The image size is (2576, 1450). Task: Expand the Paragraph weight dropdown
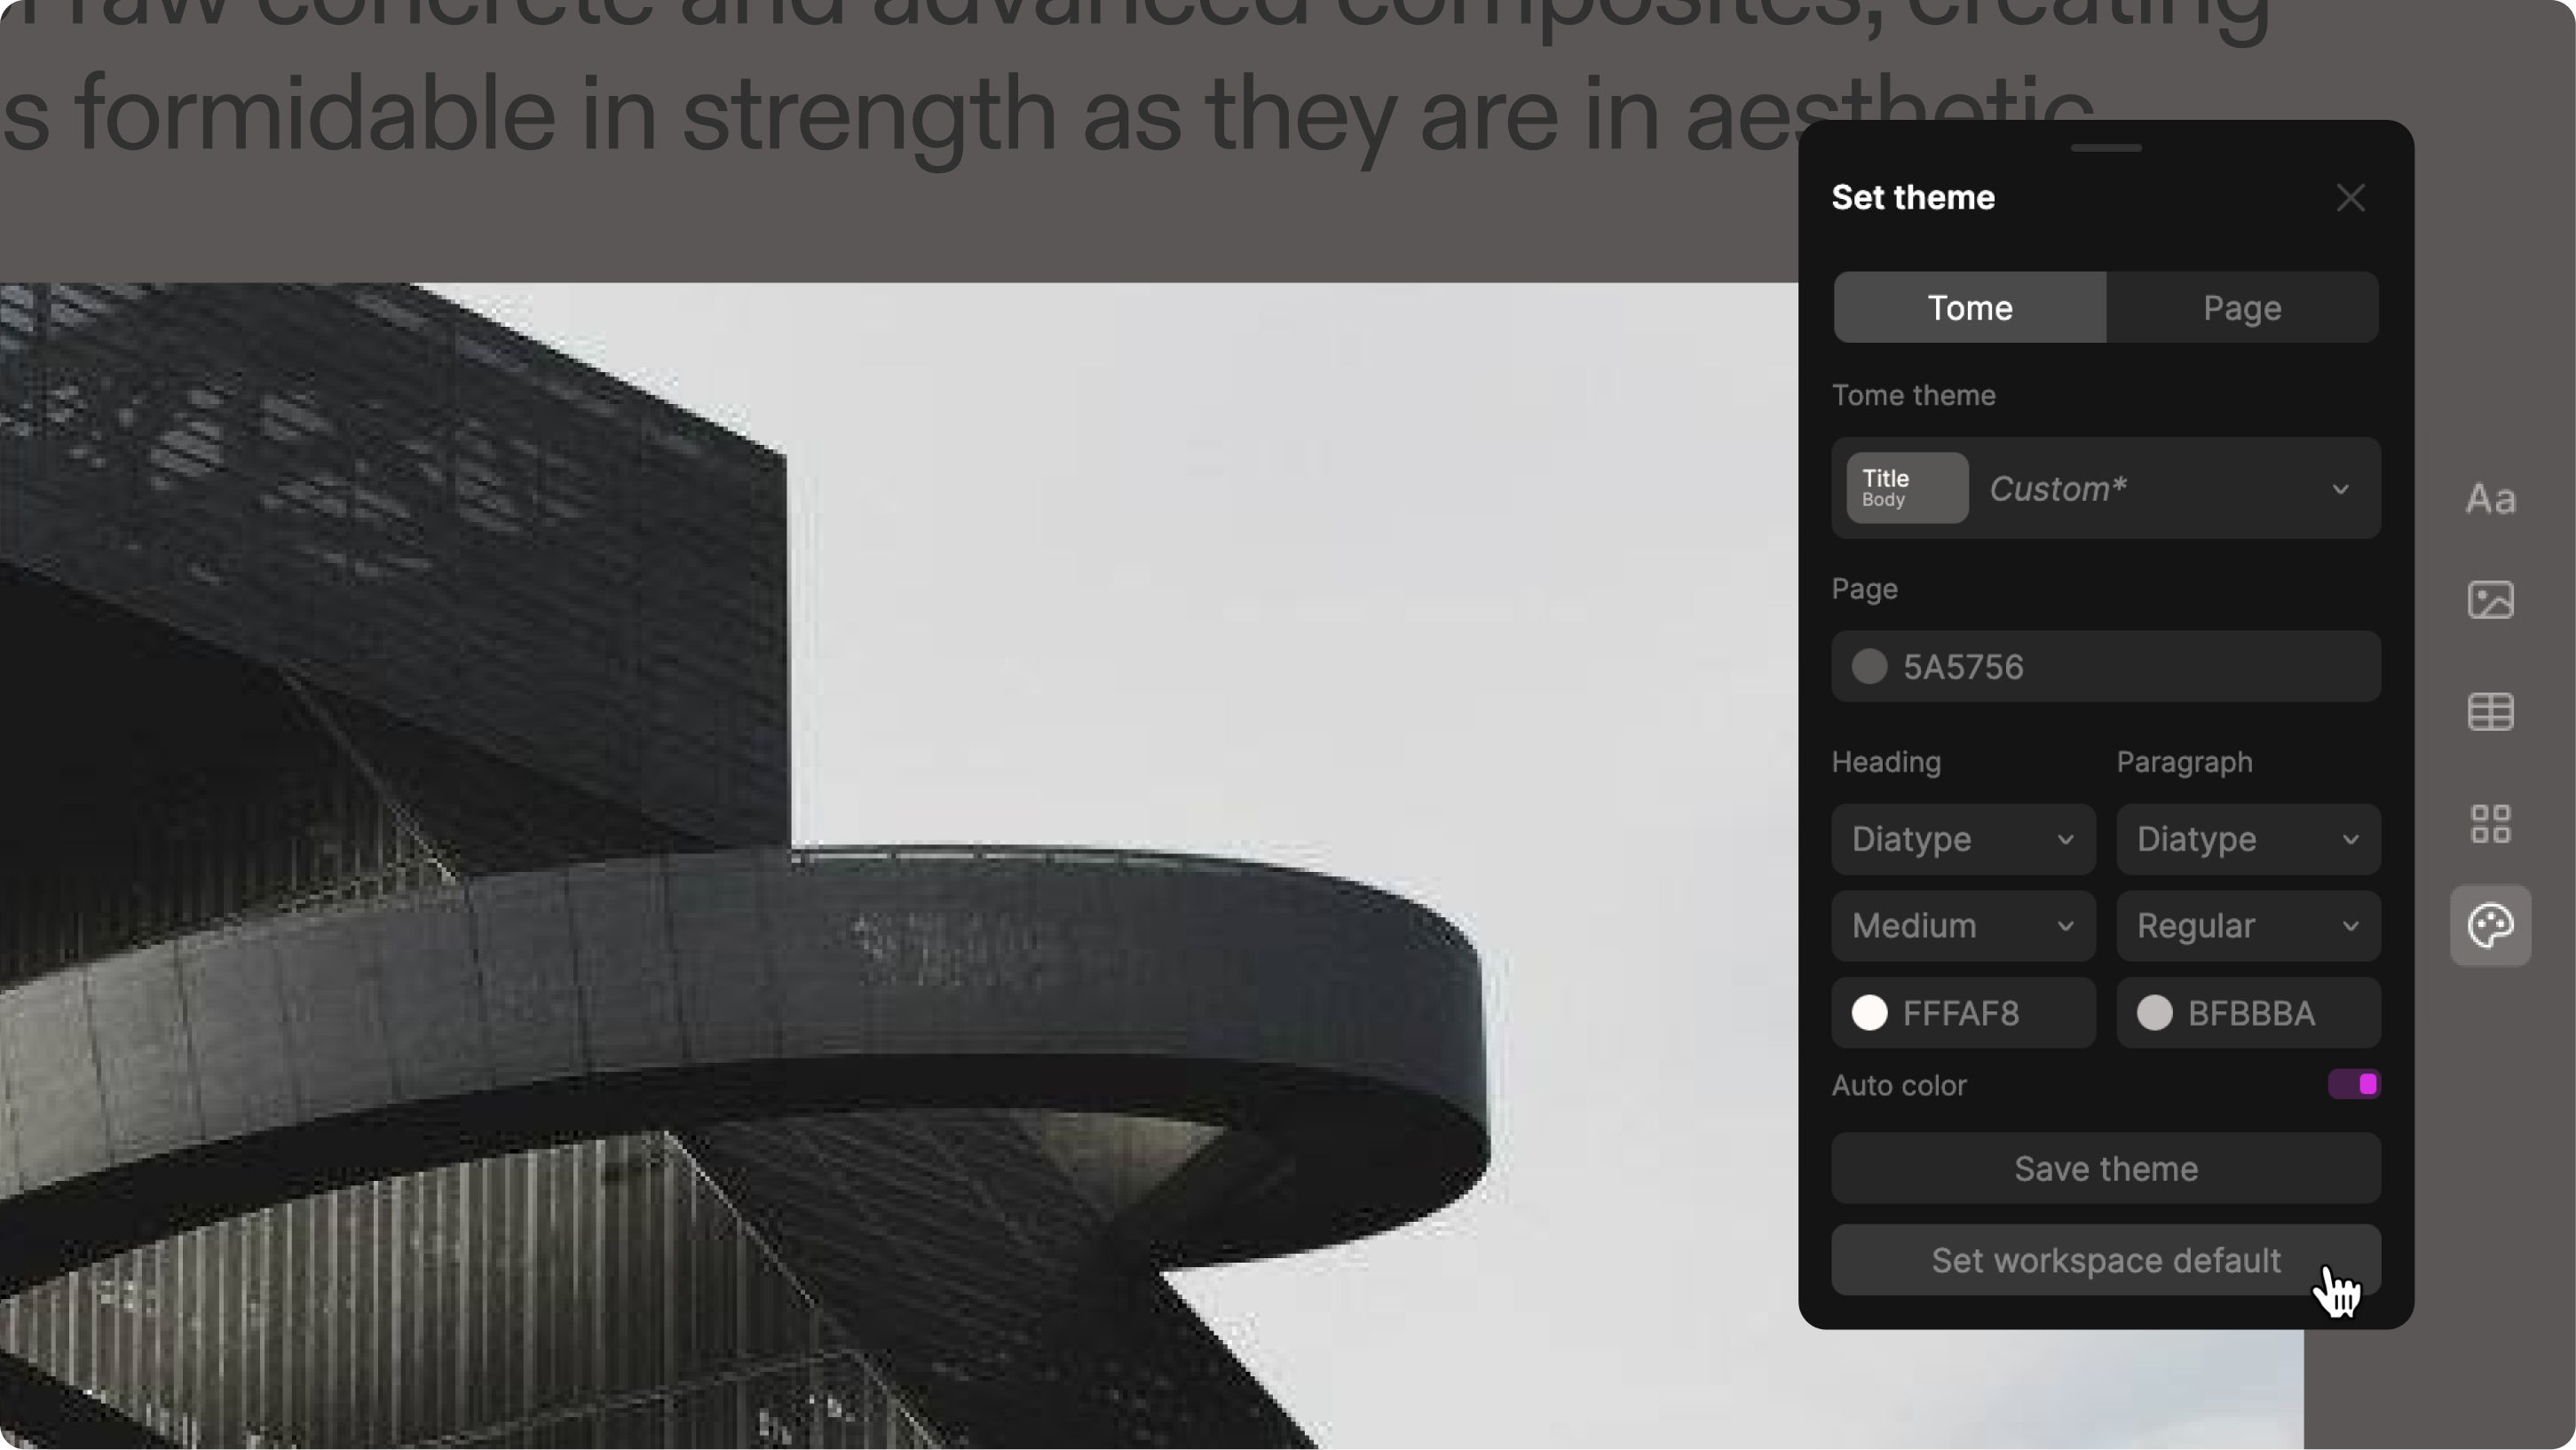(x=2247, y=924)
